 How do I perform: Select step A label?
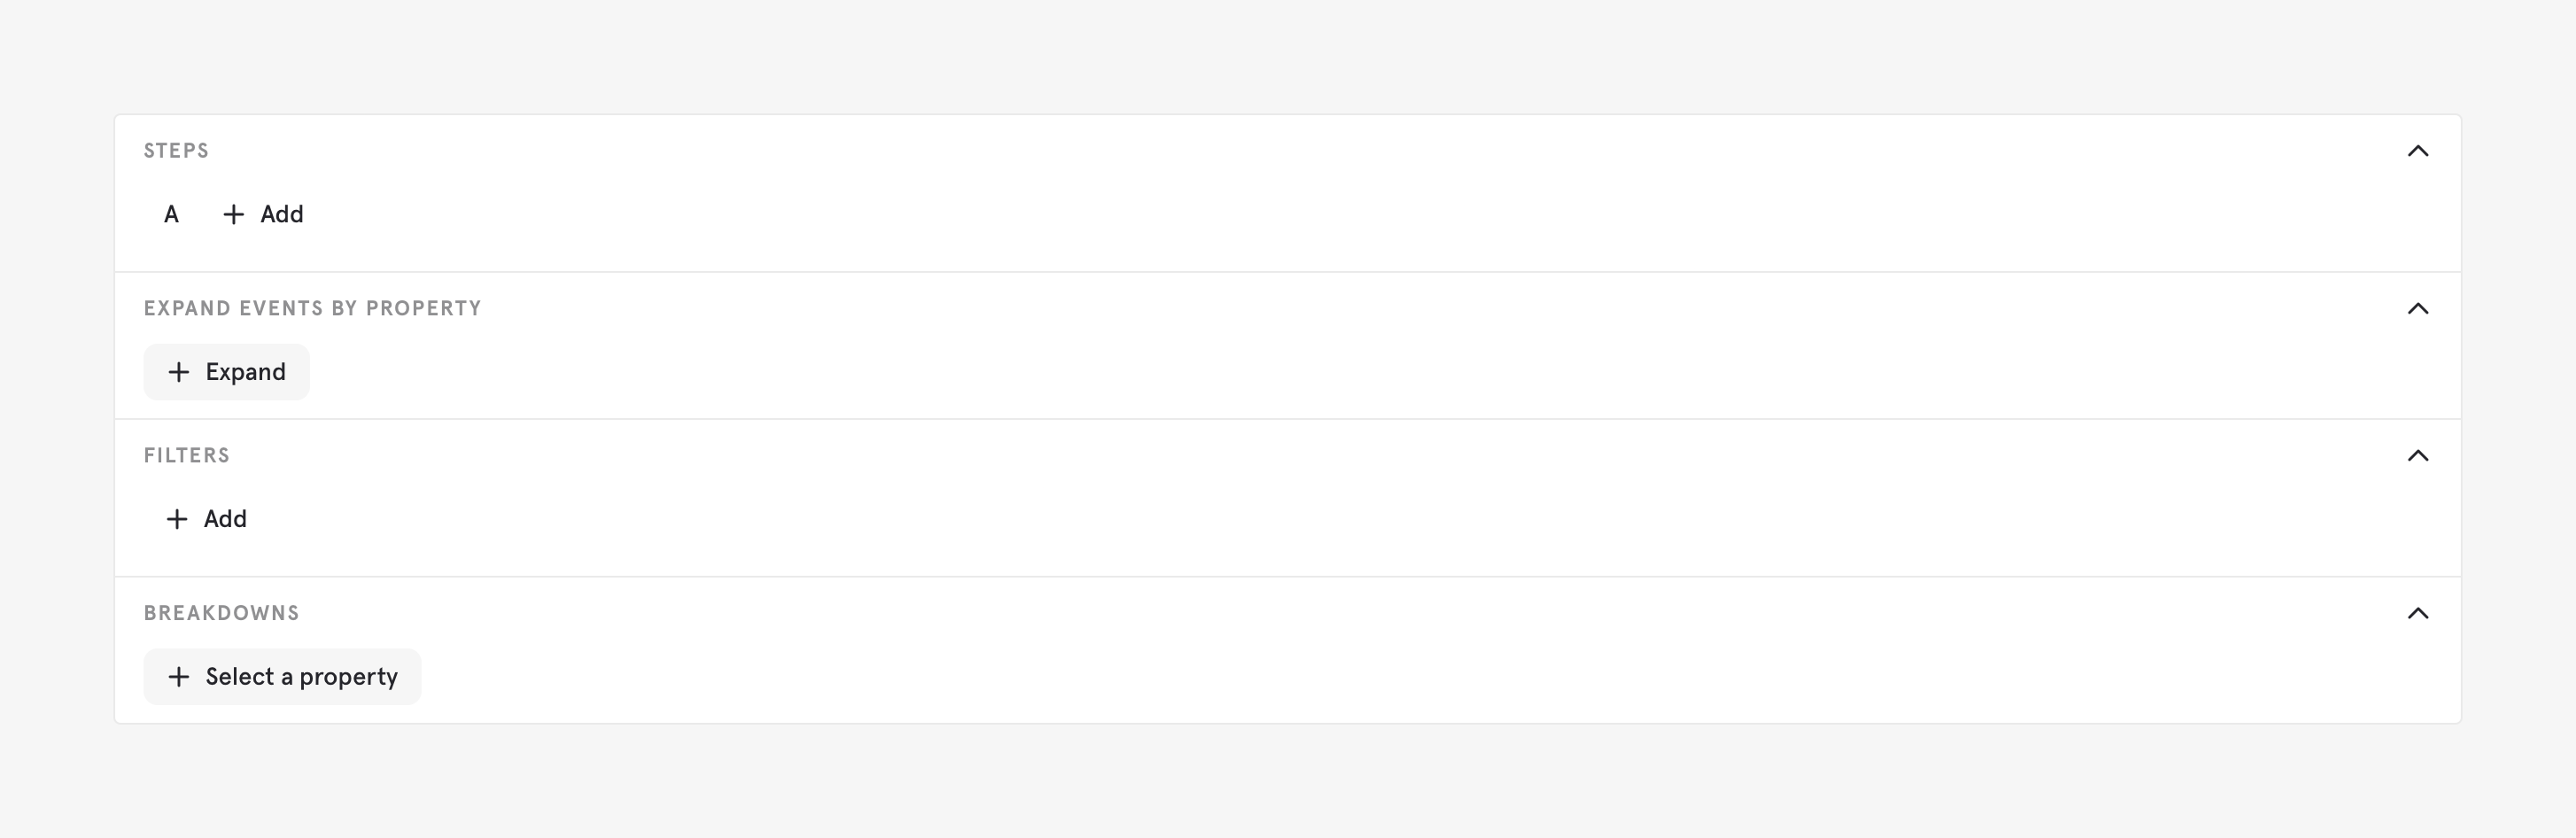[x=171, y=215]
